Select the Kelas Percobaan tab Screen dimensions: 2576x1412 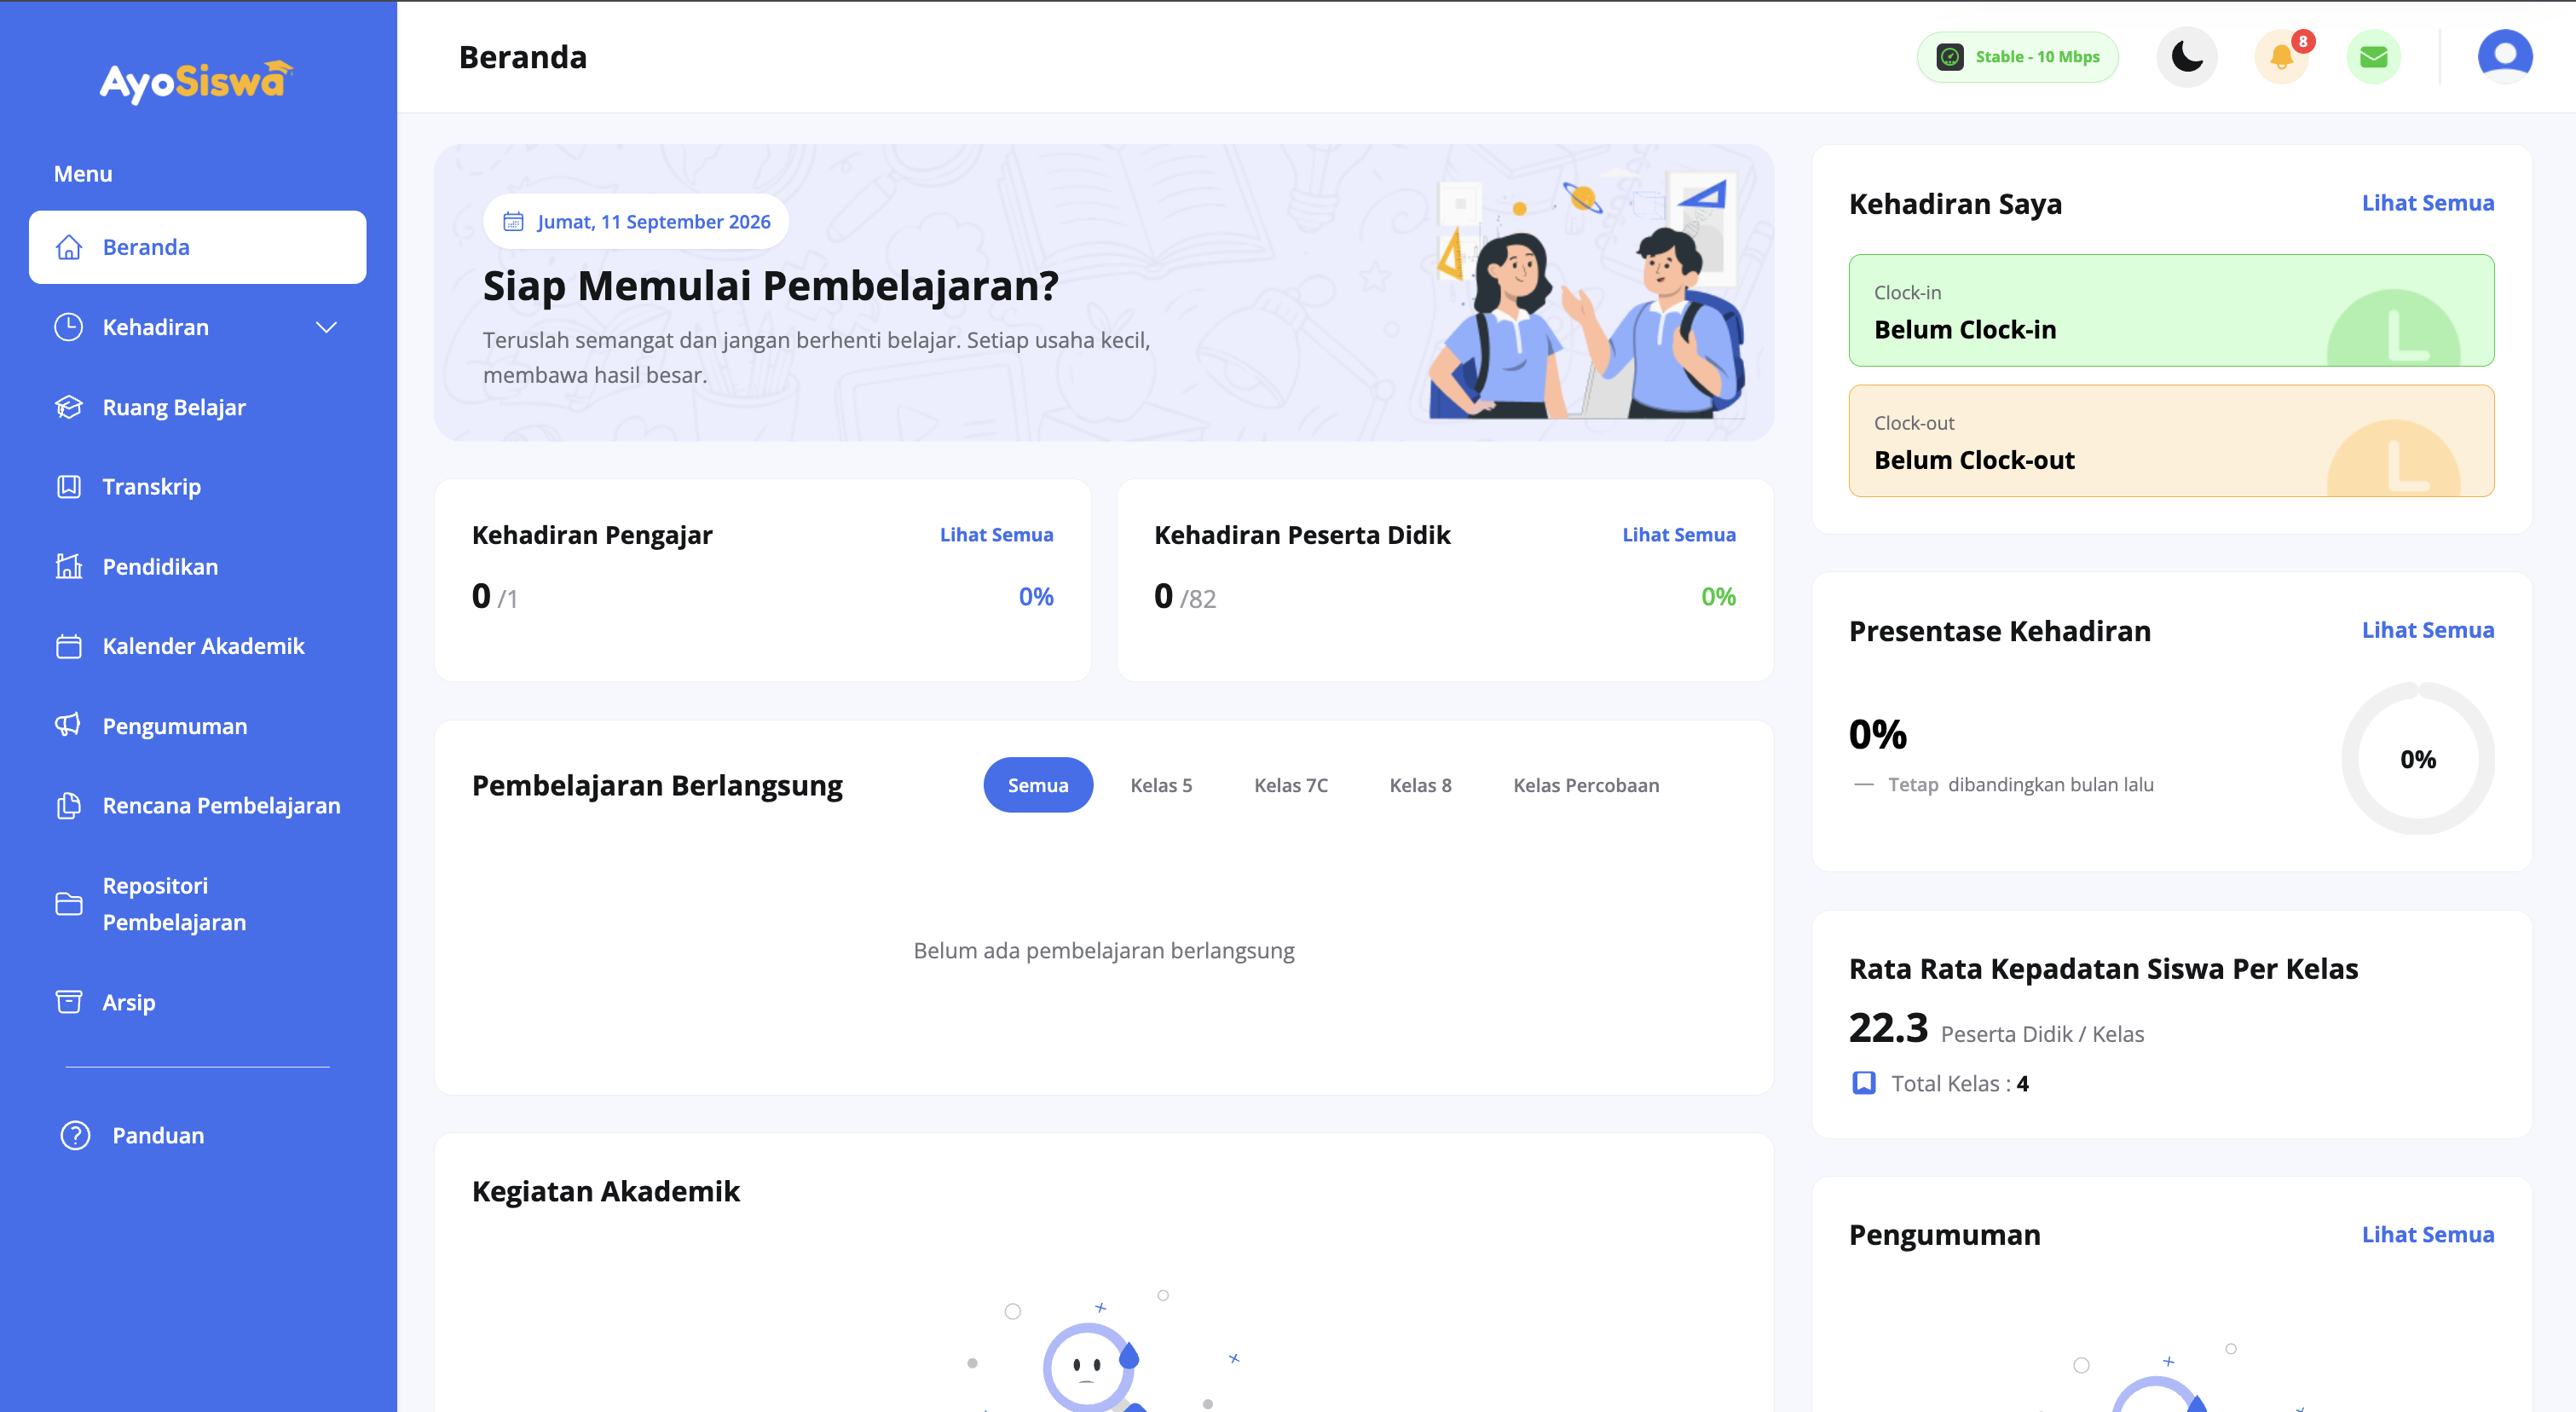pyautogui.click(x=1586, y=785)
